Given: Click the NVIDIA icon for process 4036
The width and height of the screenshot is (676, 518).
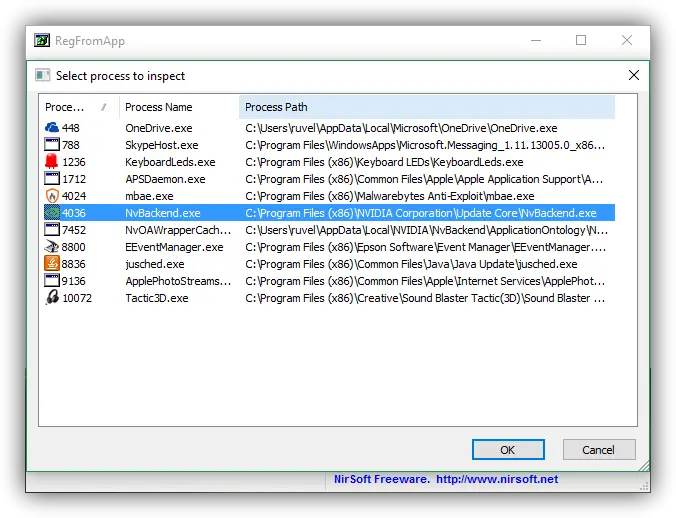Looking at the screenshot, I should pos(52,212).
